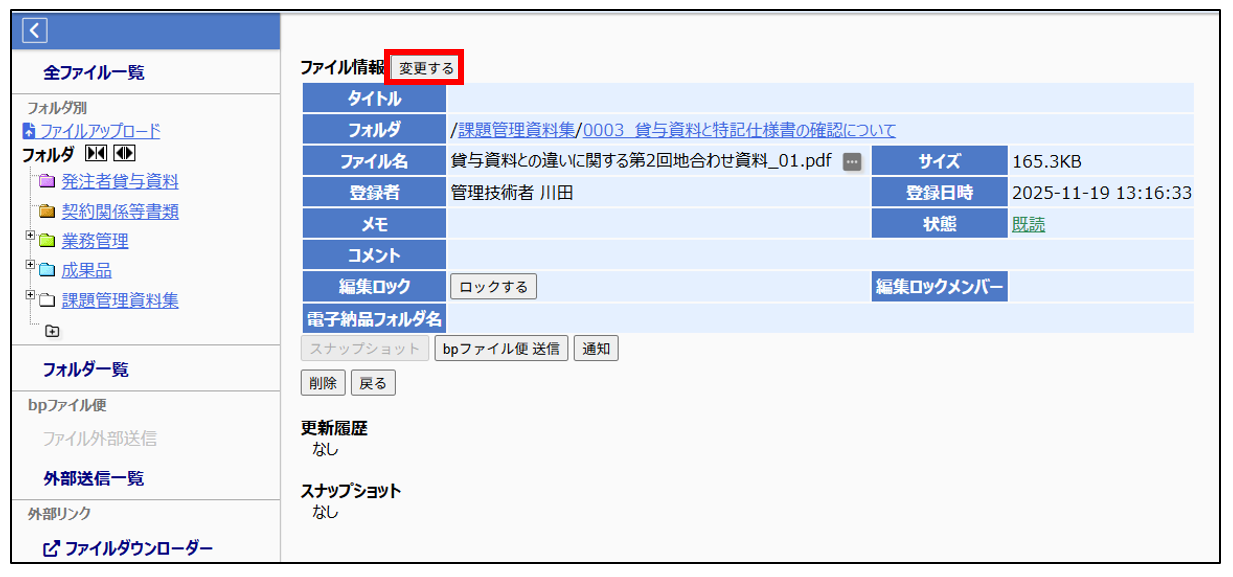Screen dimensions: 1233x577
Task: Open the ファイルダウンローダー external link
Action: coord(127,548)
